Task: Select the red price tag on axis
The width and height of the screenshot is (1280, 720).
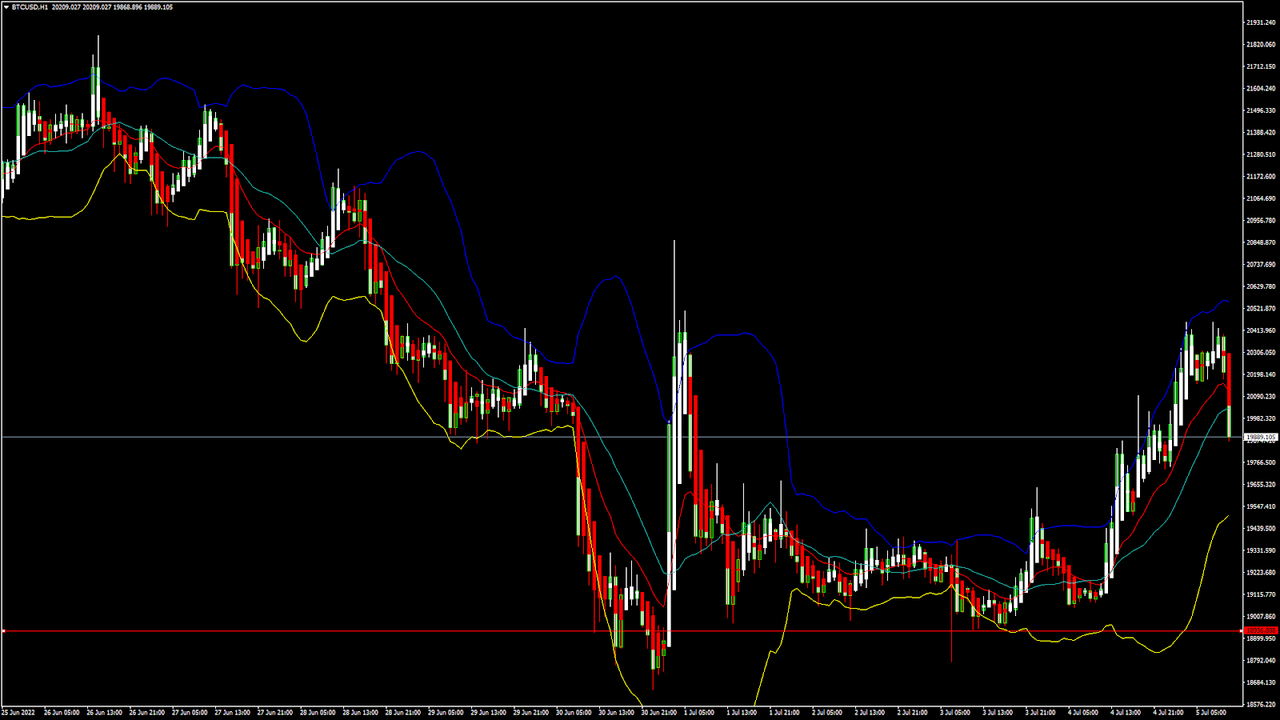Action: pyautogui.click(x=1260, y=631)
